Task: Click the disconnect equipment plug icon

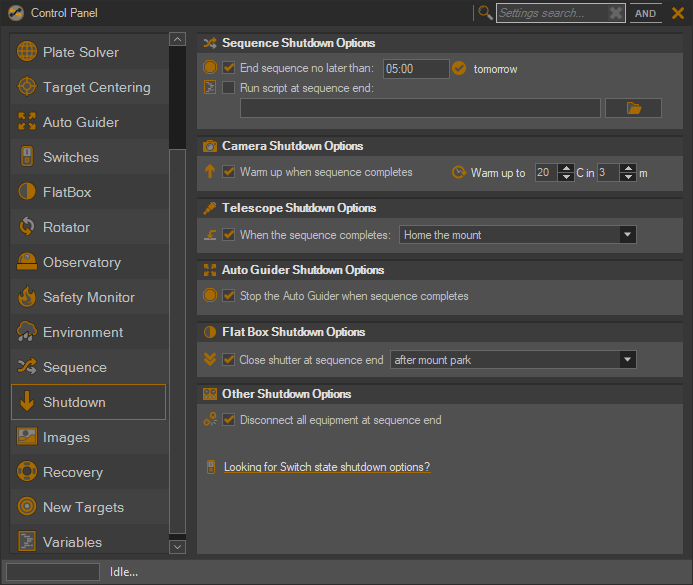Action: coord(210,419)
